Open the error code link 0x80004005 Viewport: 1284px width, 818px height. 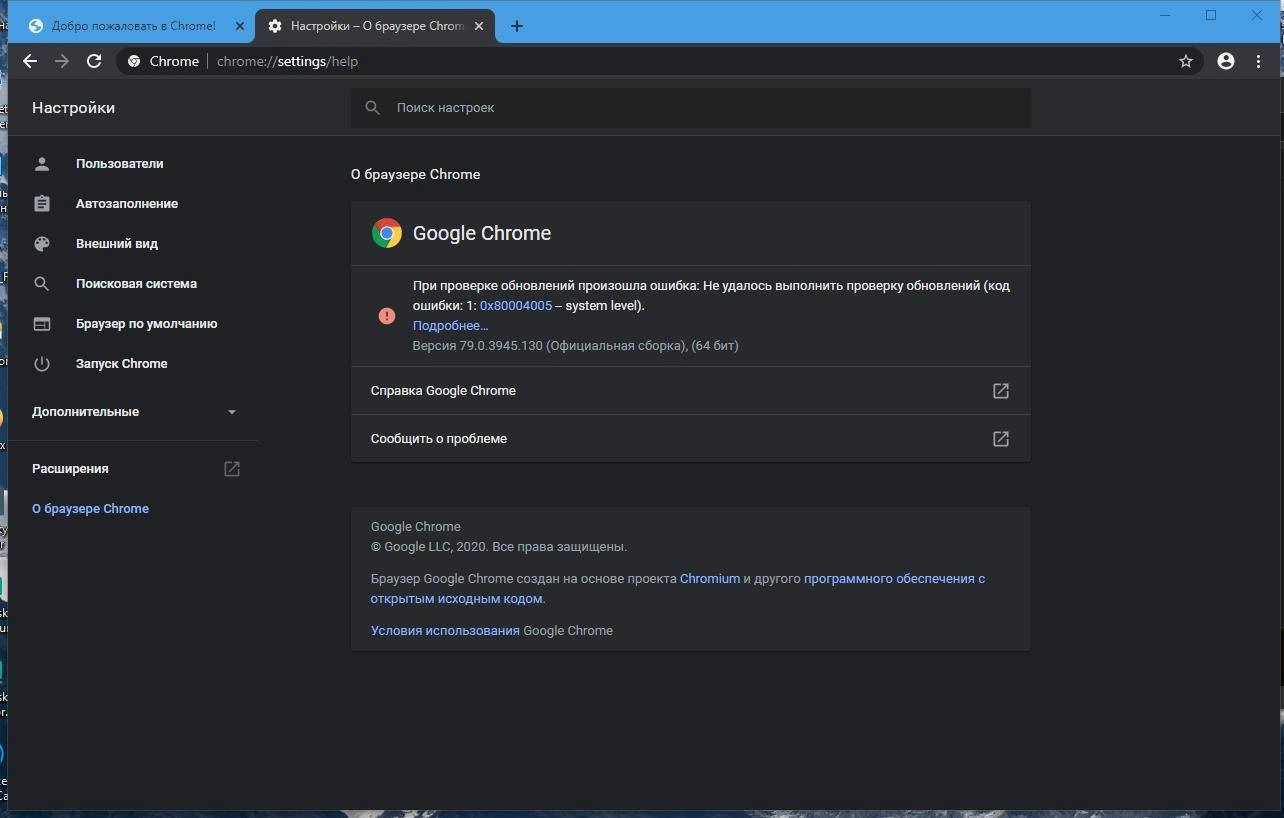coord(516,305)
